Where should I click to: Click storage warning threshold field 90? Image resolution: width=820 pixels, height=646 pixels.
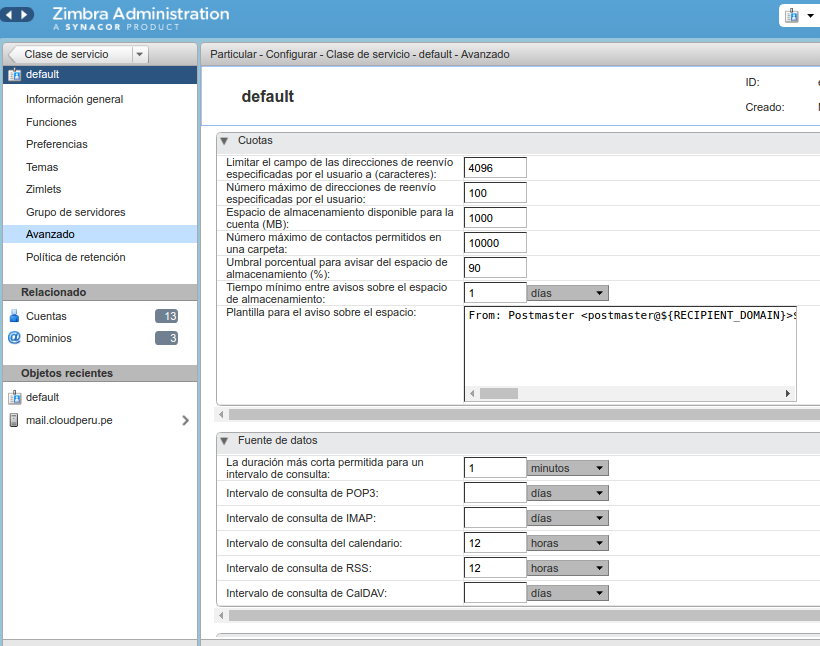click(x=495, y=268)
